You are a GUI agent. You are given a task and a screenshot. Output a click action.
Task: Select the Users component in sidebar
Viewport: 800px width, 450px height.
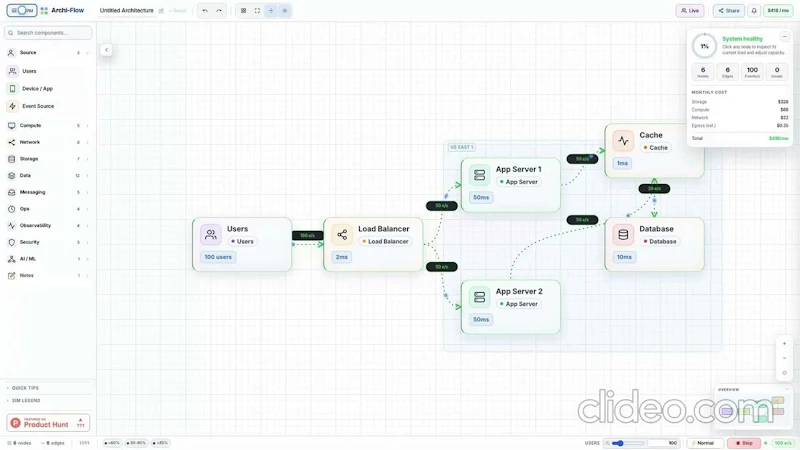[x=48, y=71]
